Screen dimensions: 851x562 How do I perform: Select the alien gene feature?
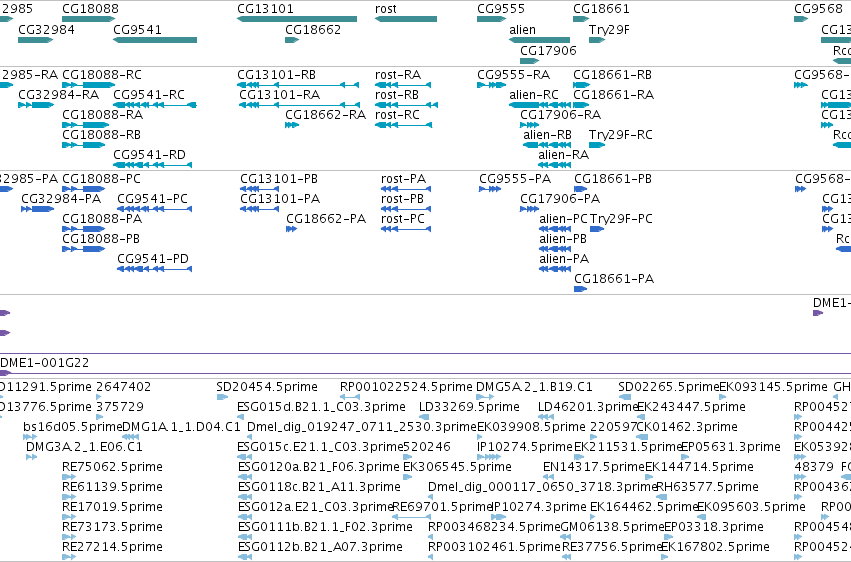click(539, 40)
